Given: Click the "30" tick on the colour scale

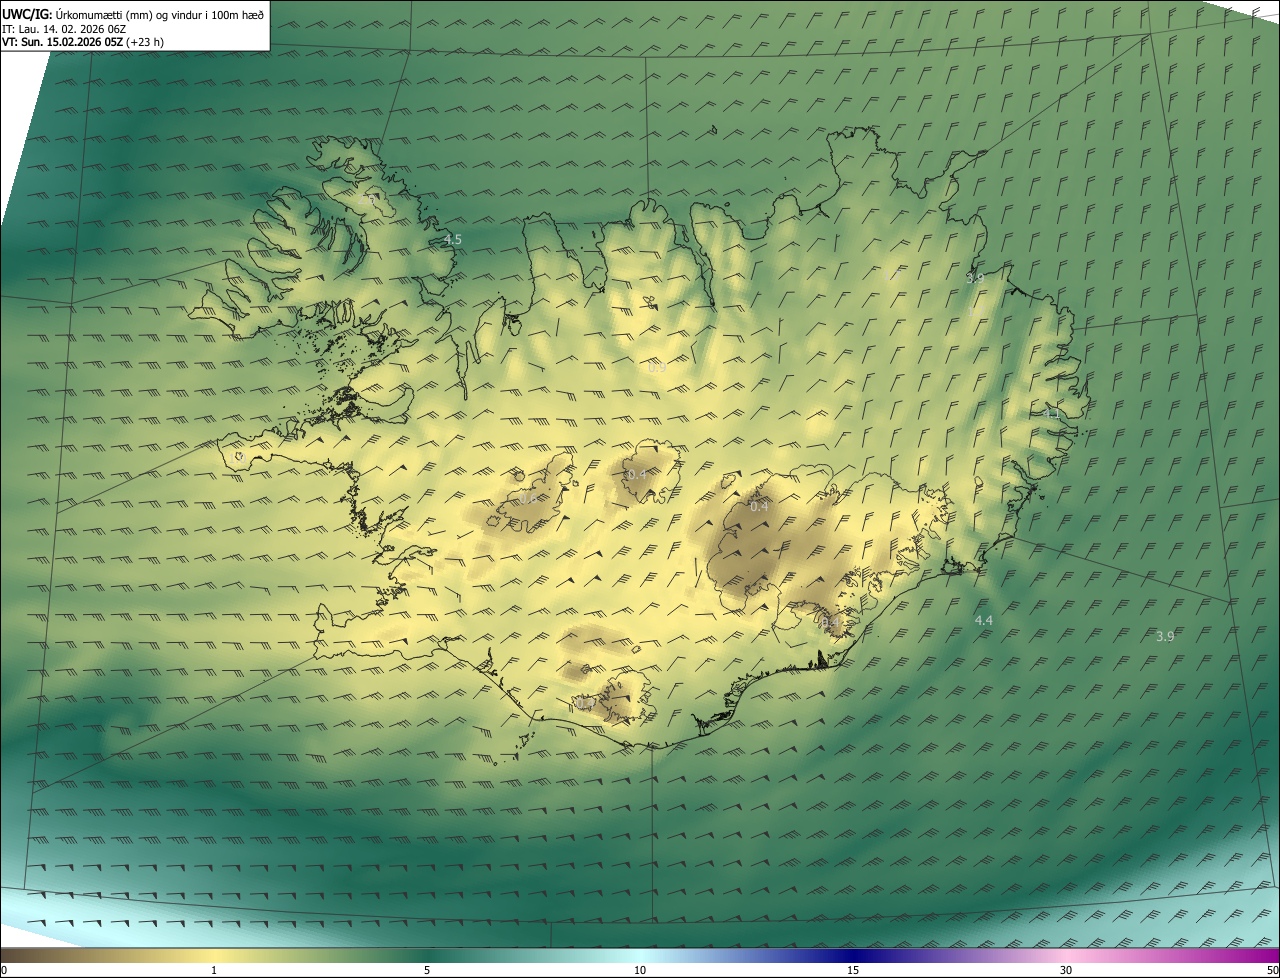Looking at the screenshot, I should [1066, 970].
